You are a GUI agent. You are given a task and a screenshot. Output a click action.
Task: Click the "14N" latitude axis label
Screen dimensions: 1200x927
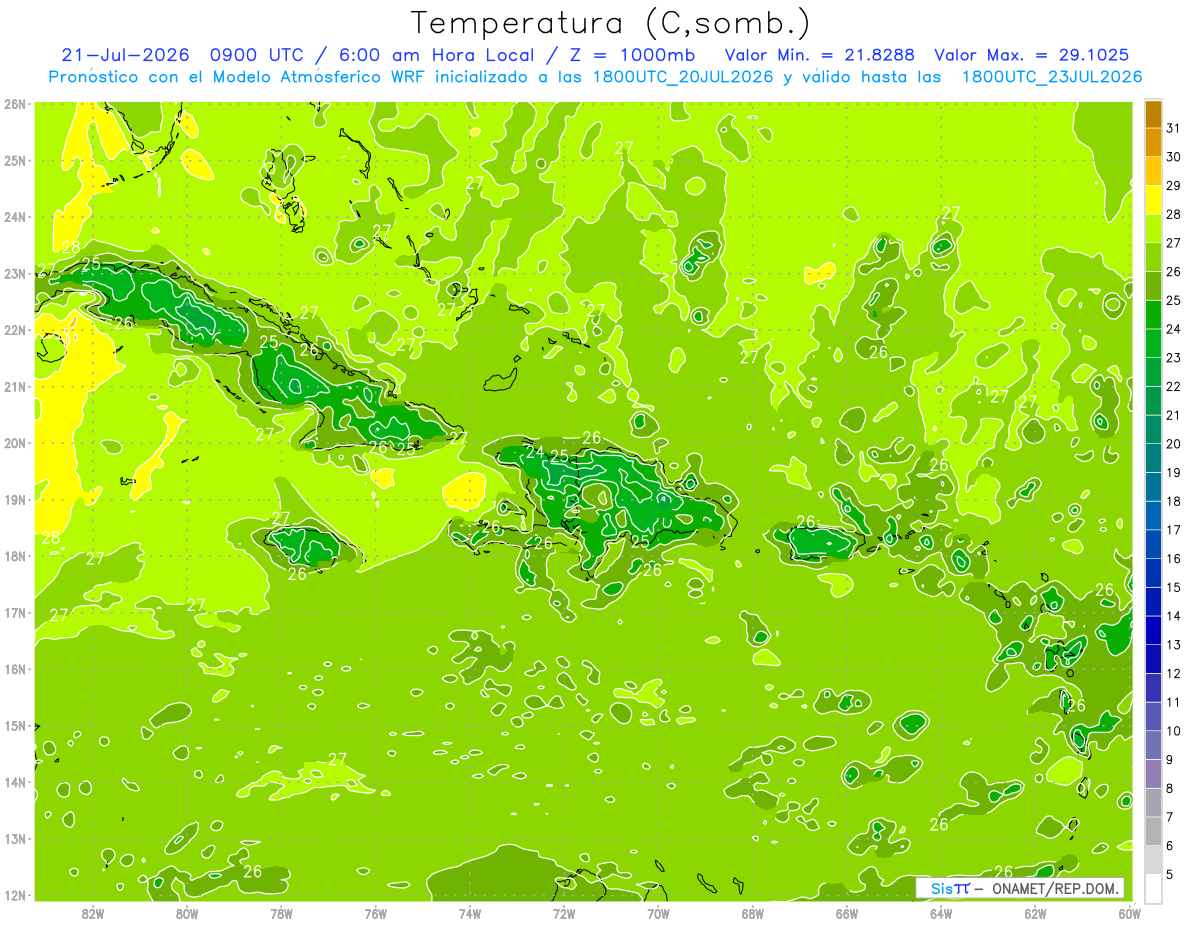pyautogui.click(x=14, y=782)
